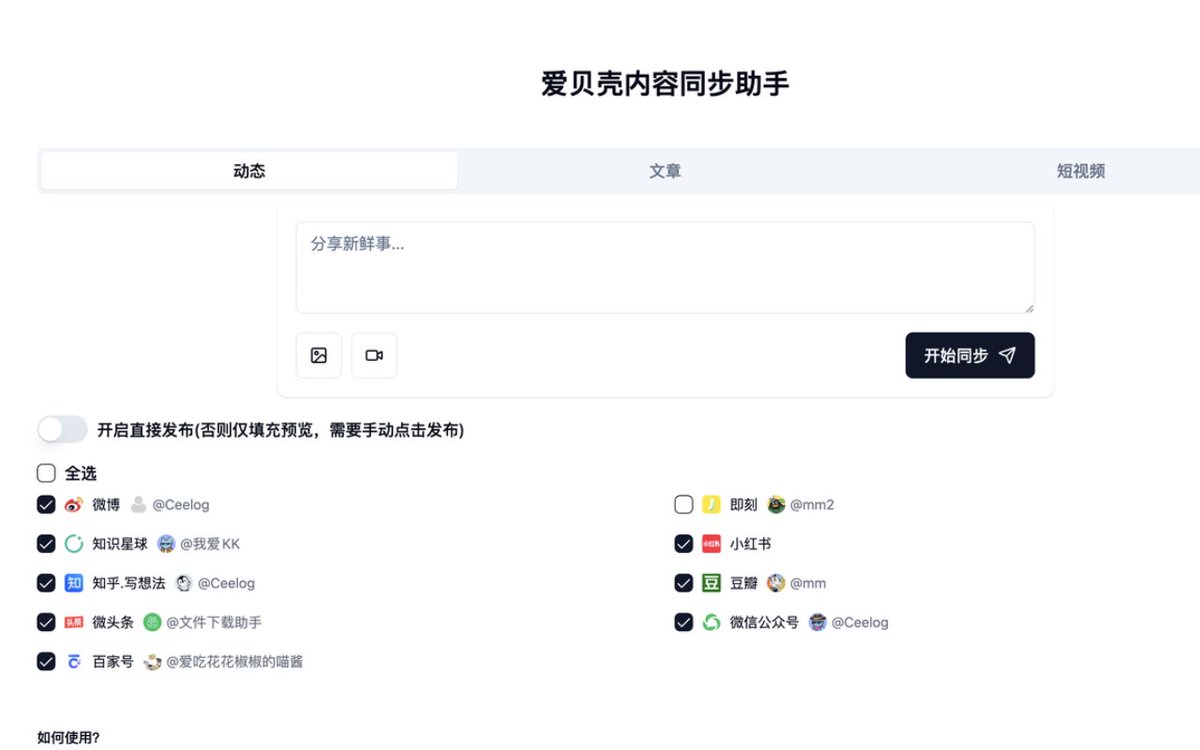Viewport: 1200px width, 750px height.
Task: Click the 知识星球 circle logo
Action: coord(74,544)
